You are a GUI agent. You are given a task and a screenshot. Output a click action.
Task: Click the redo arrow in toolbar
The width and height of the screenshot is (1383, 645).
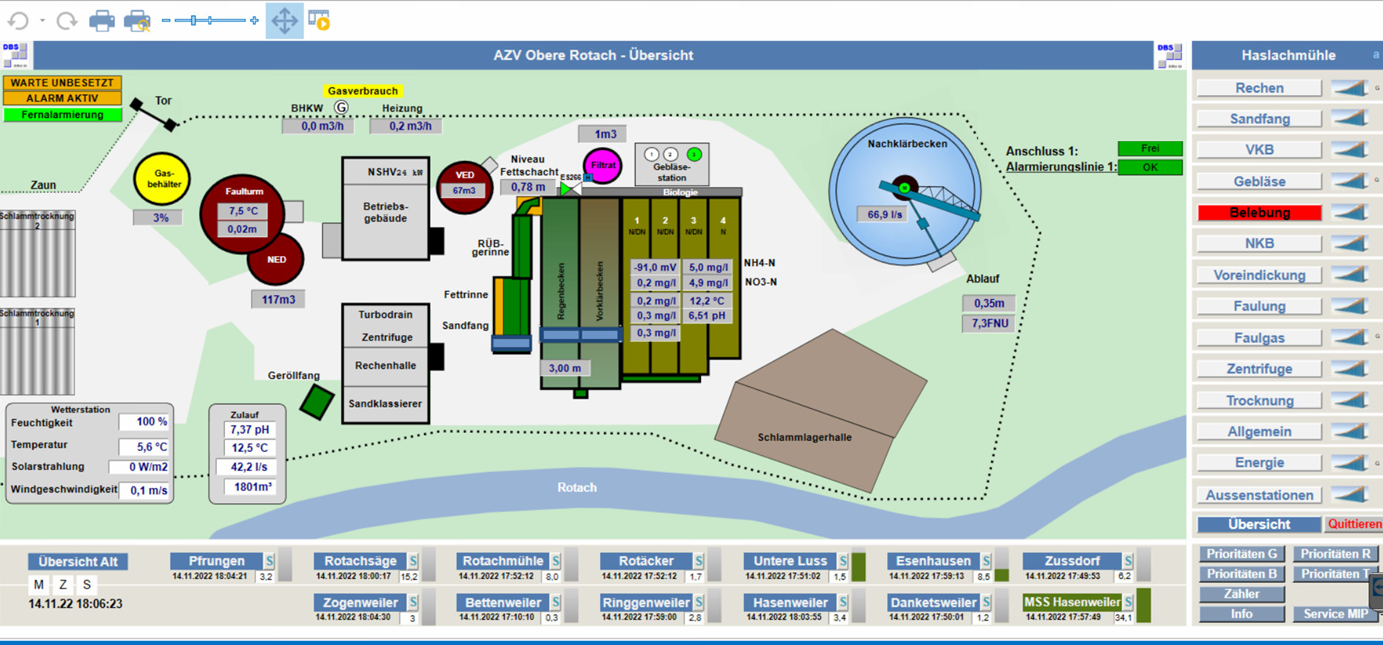click(66, 20)
